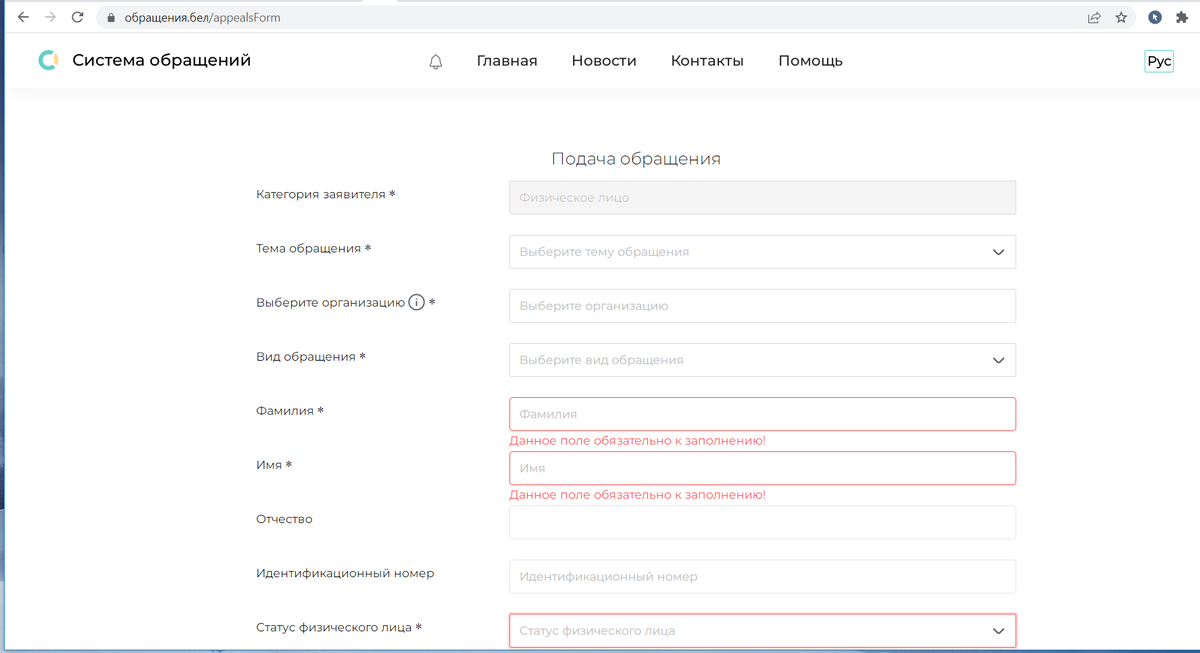
Task: Click the round extension icon beside puzzle icon
Action: pyautogui.click(x=1155, y=17)
